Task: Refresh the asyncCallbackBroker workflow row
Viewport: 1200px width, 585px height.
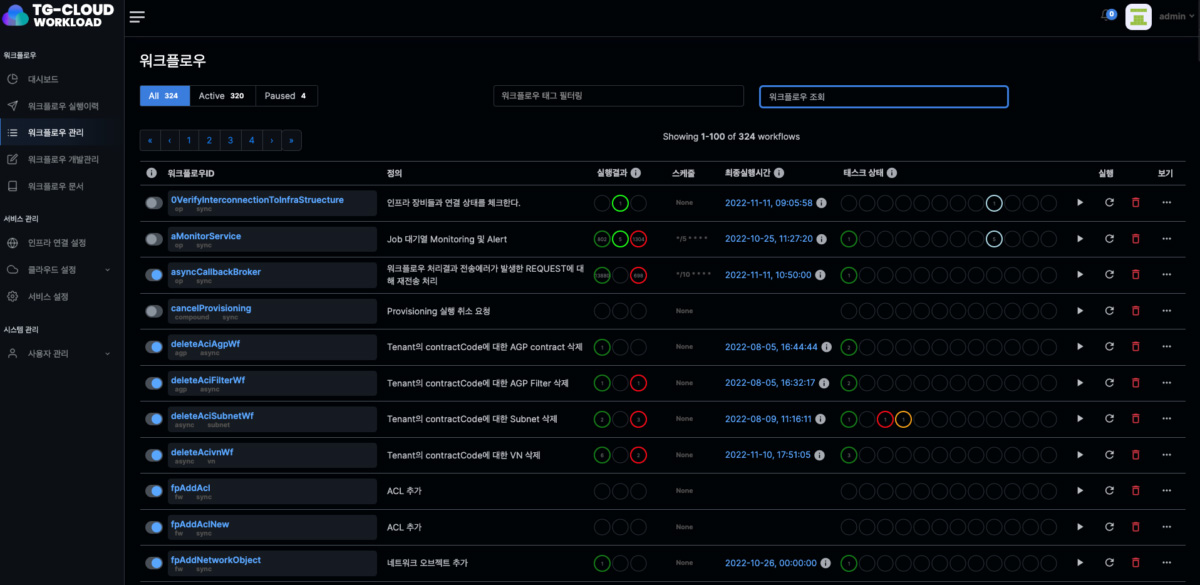Action: 1108,275
